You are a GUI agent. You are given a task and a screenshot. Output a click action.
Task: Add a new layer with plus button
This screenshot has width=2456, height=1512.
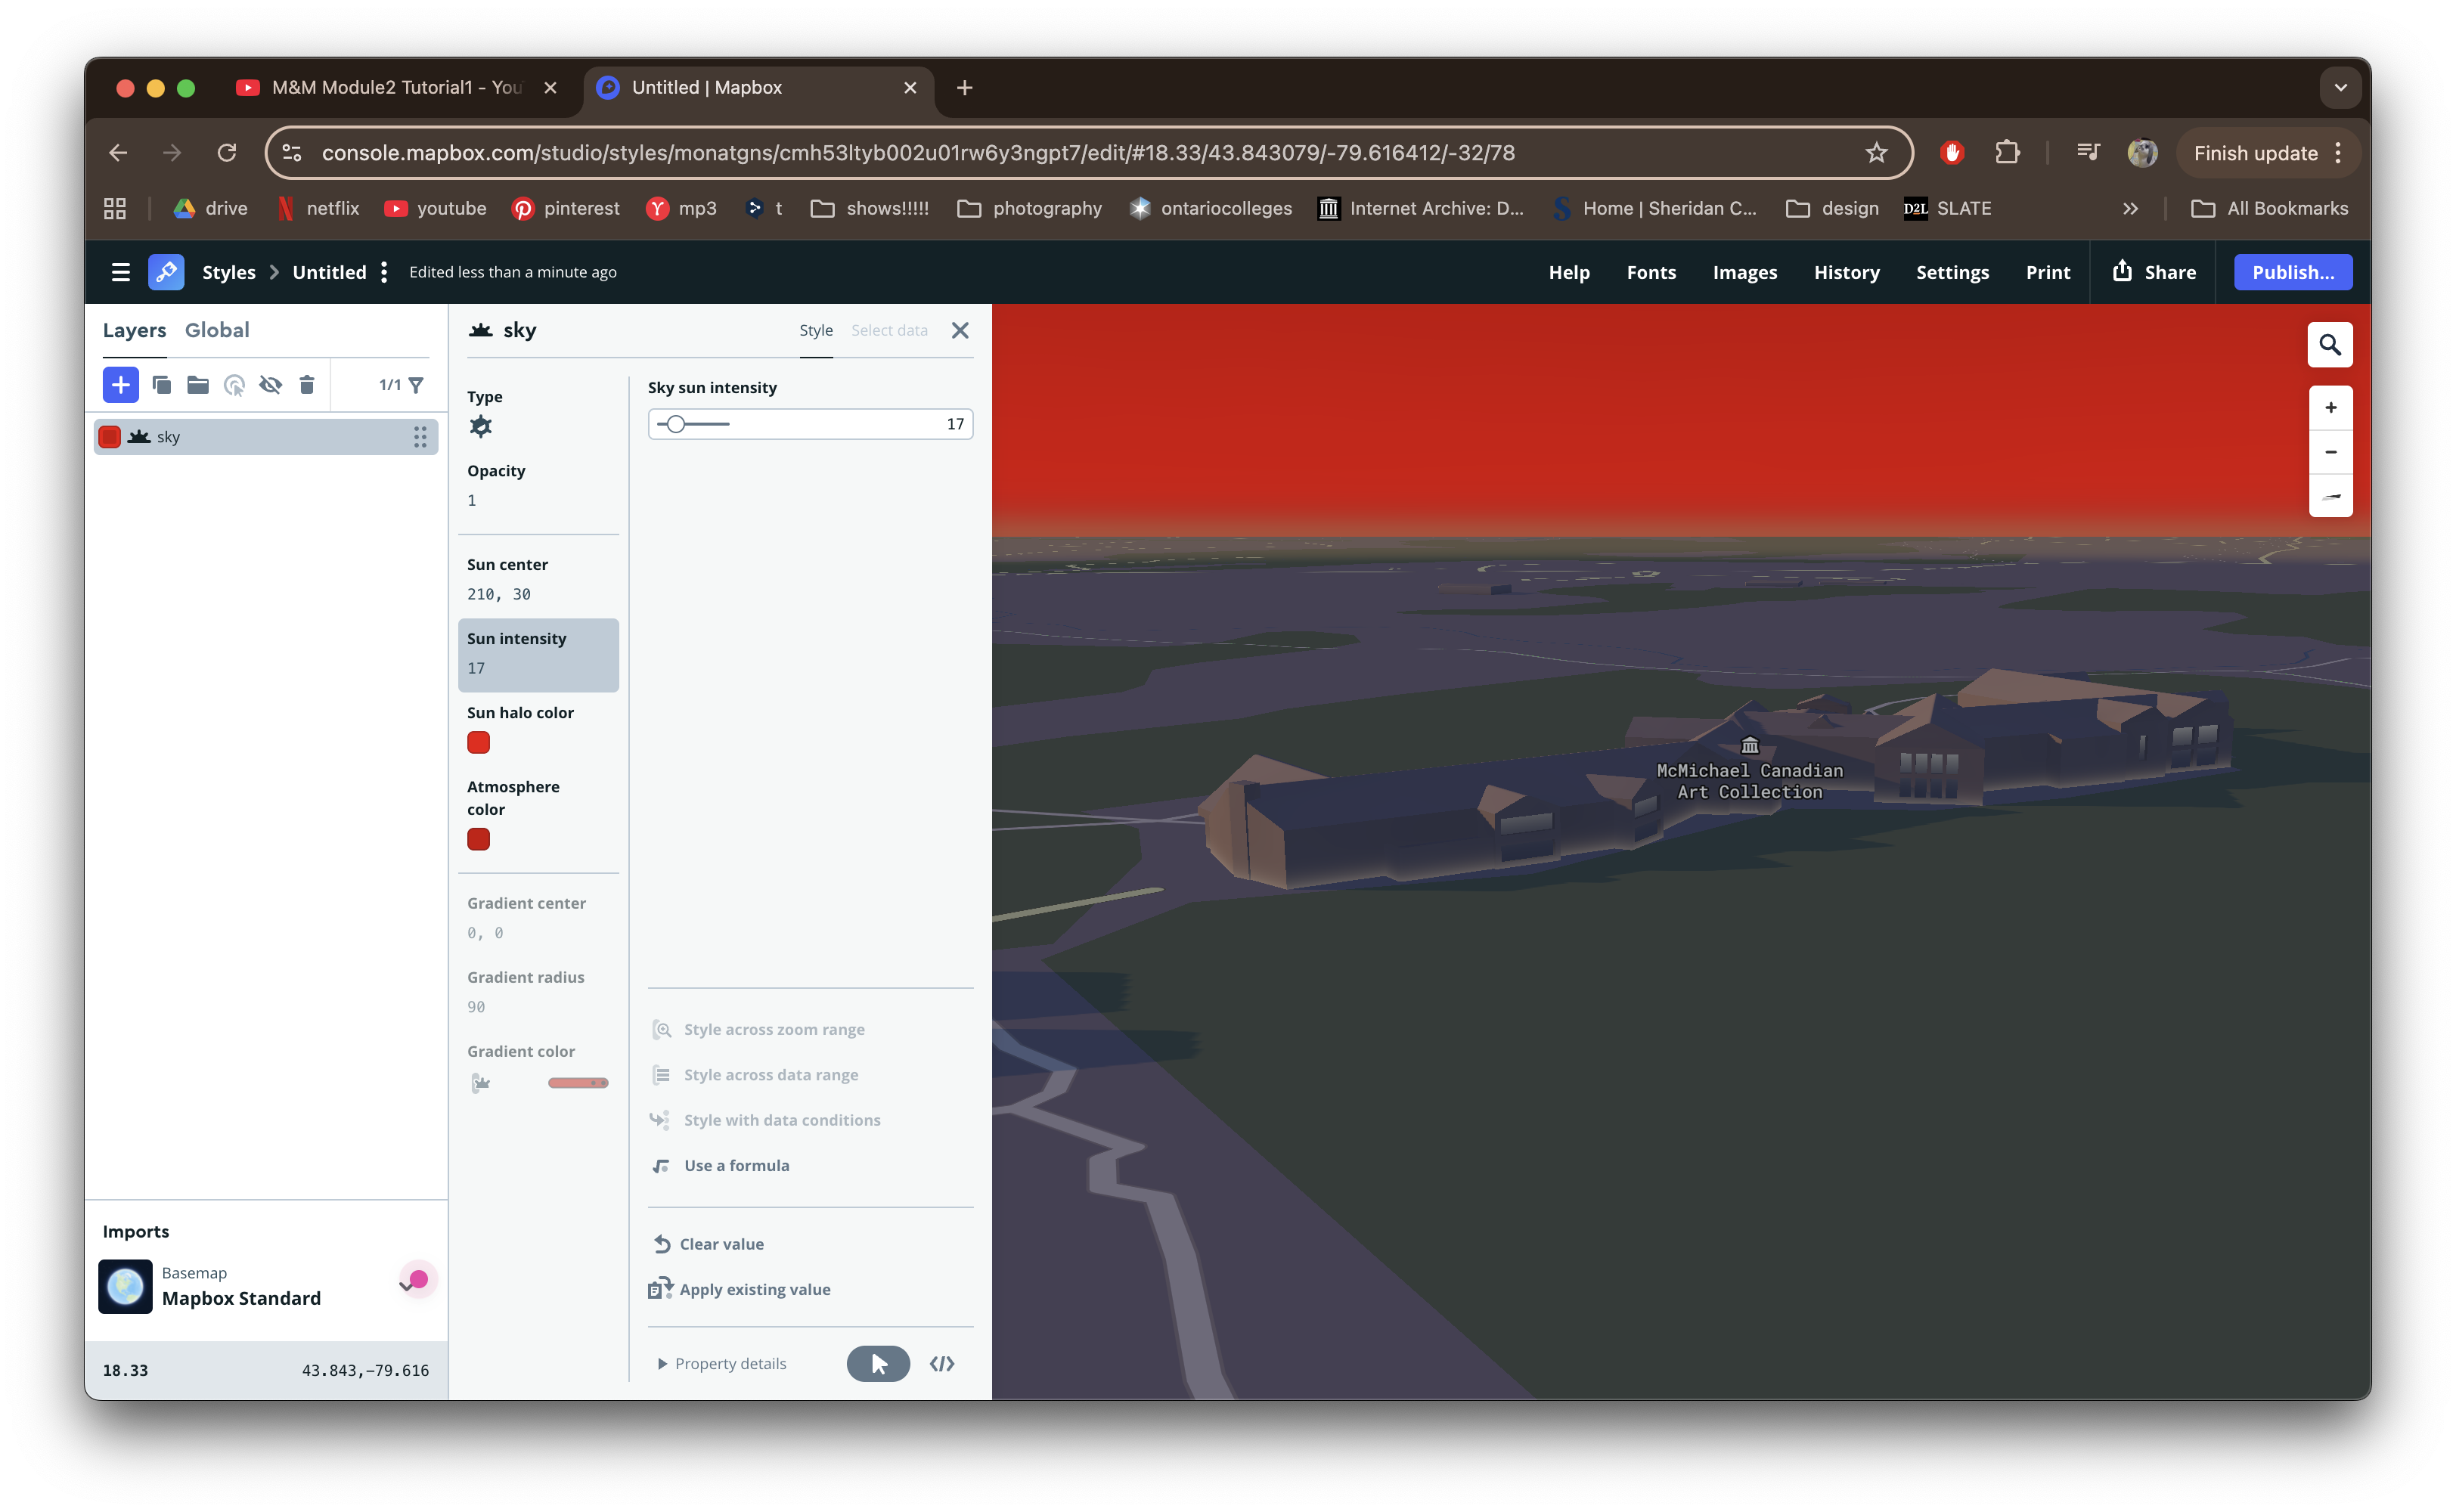tap(120, 384)
